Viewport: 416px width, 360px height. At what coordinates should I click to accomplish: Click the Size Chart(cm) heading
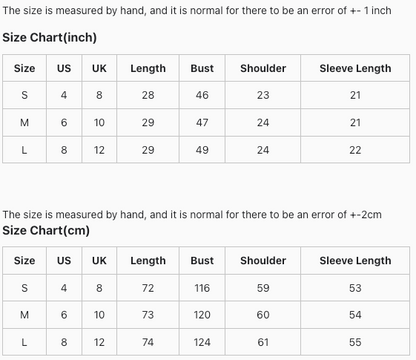pos(46,230)
